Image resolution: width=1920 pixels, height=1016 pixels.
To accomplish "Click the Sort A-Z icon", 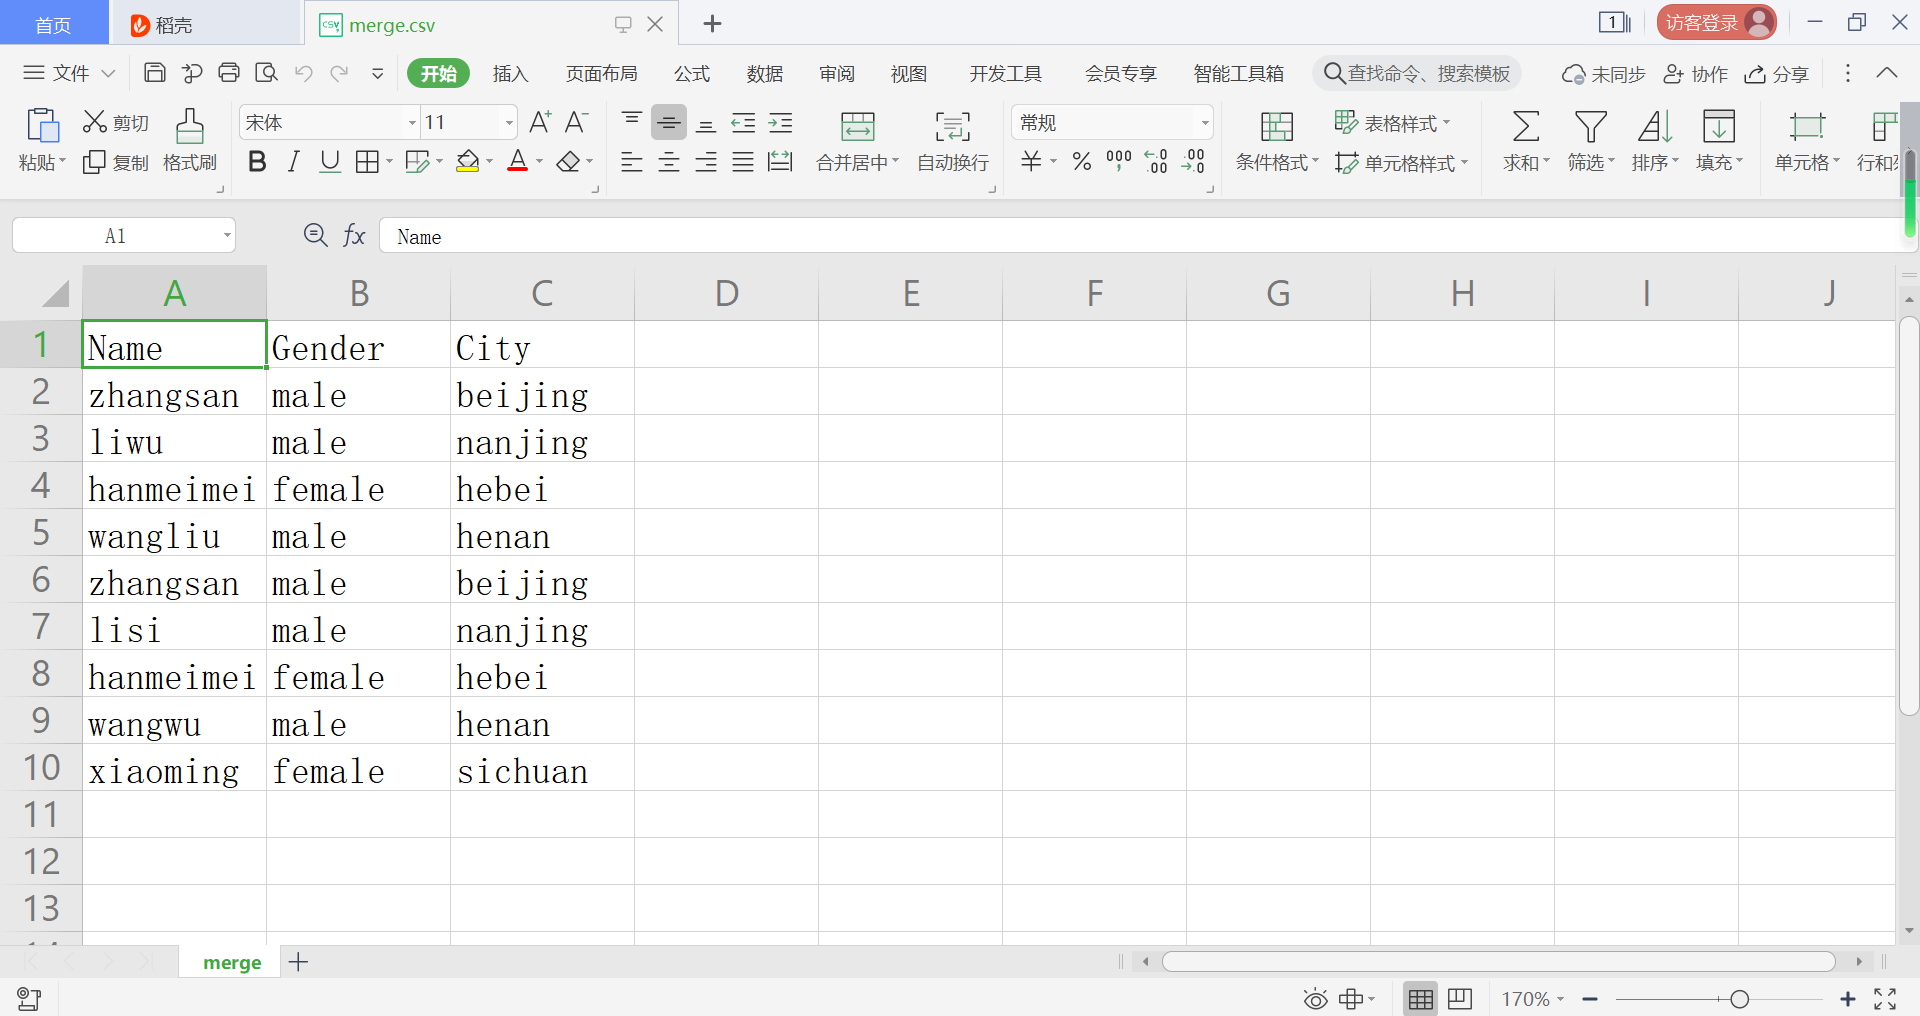I will pyautogui.click(x=1655, y=127).
